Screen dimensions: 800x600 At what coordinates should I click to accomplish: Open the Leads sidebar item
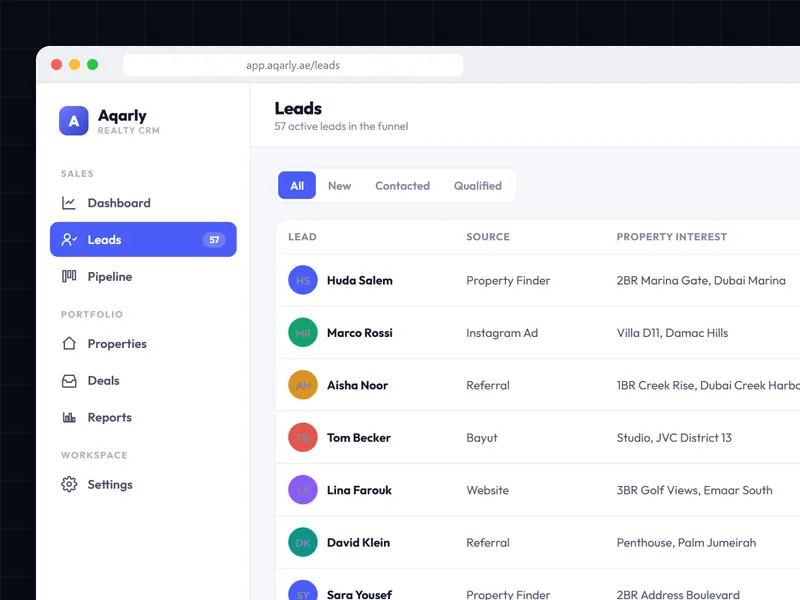[x=143, y=239]
